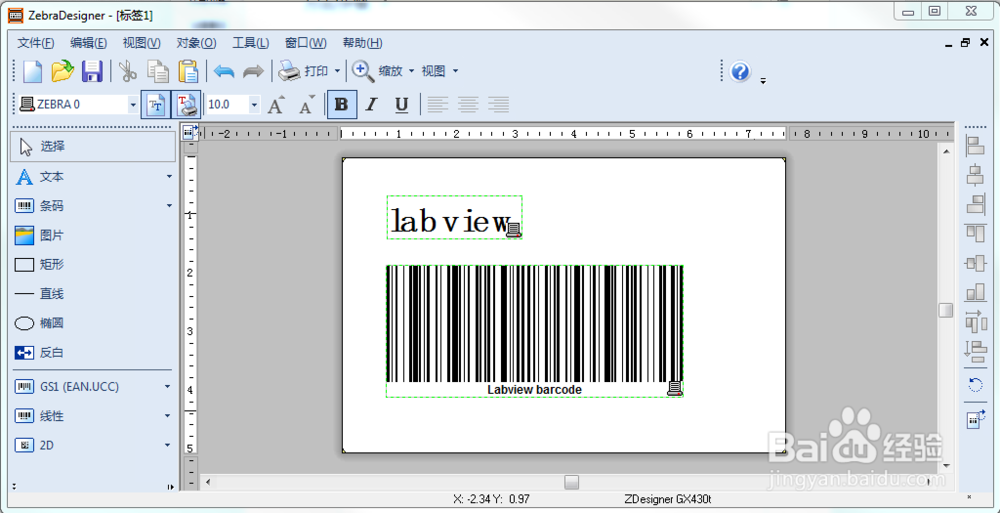The image size is (1000, 513).
Task: Open the 窗口(W) menu
Action: (x=305, y=43)
